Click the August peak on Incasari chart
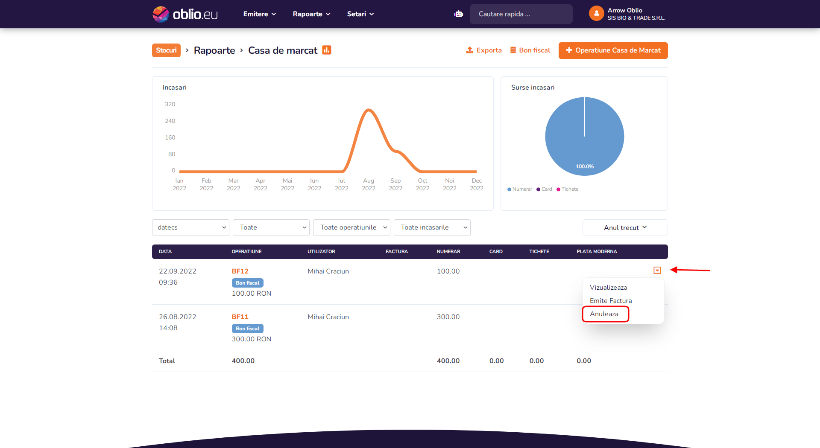Viewport: 820px width, 448px height. point(369,110)
